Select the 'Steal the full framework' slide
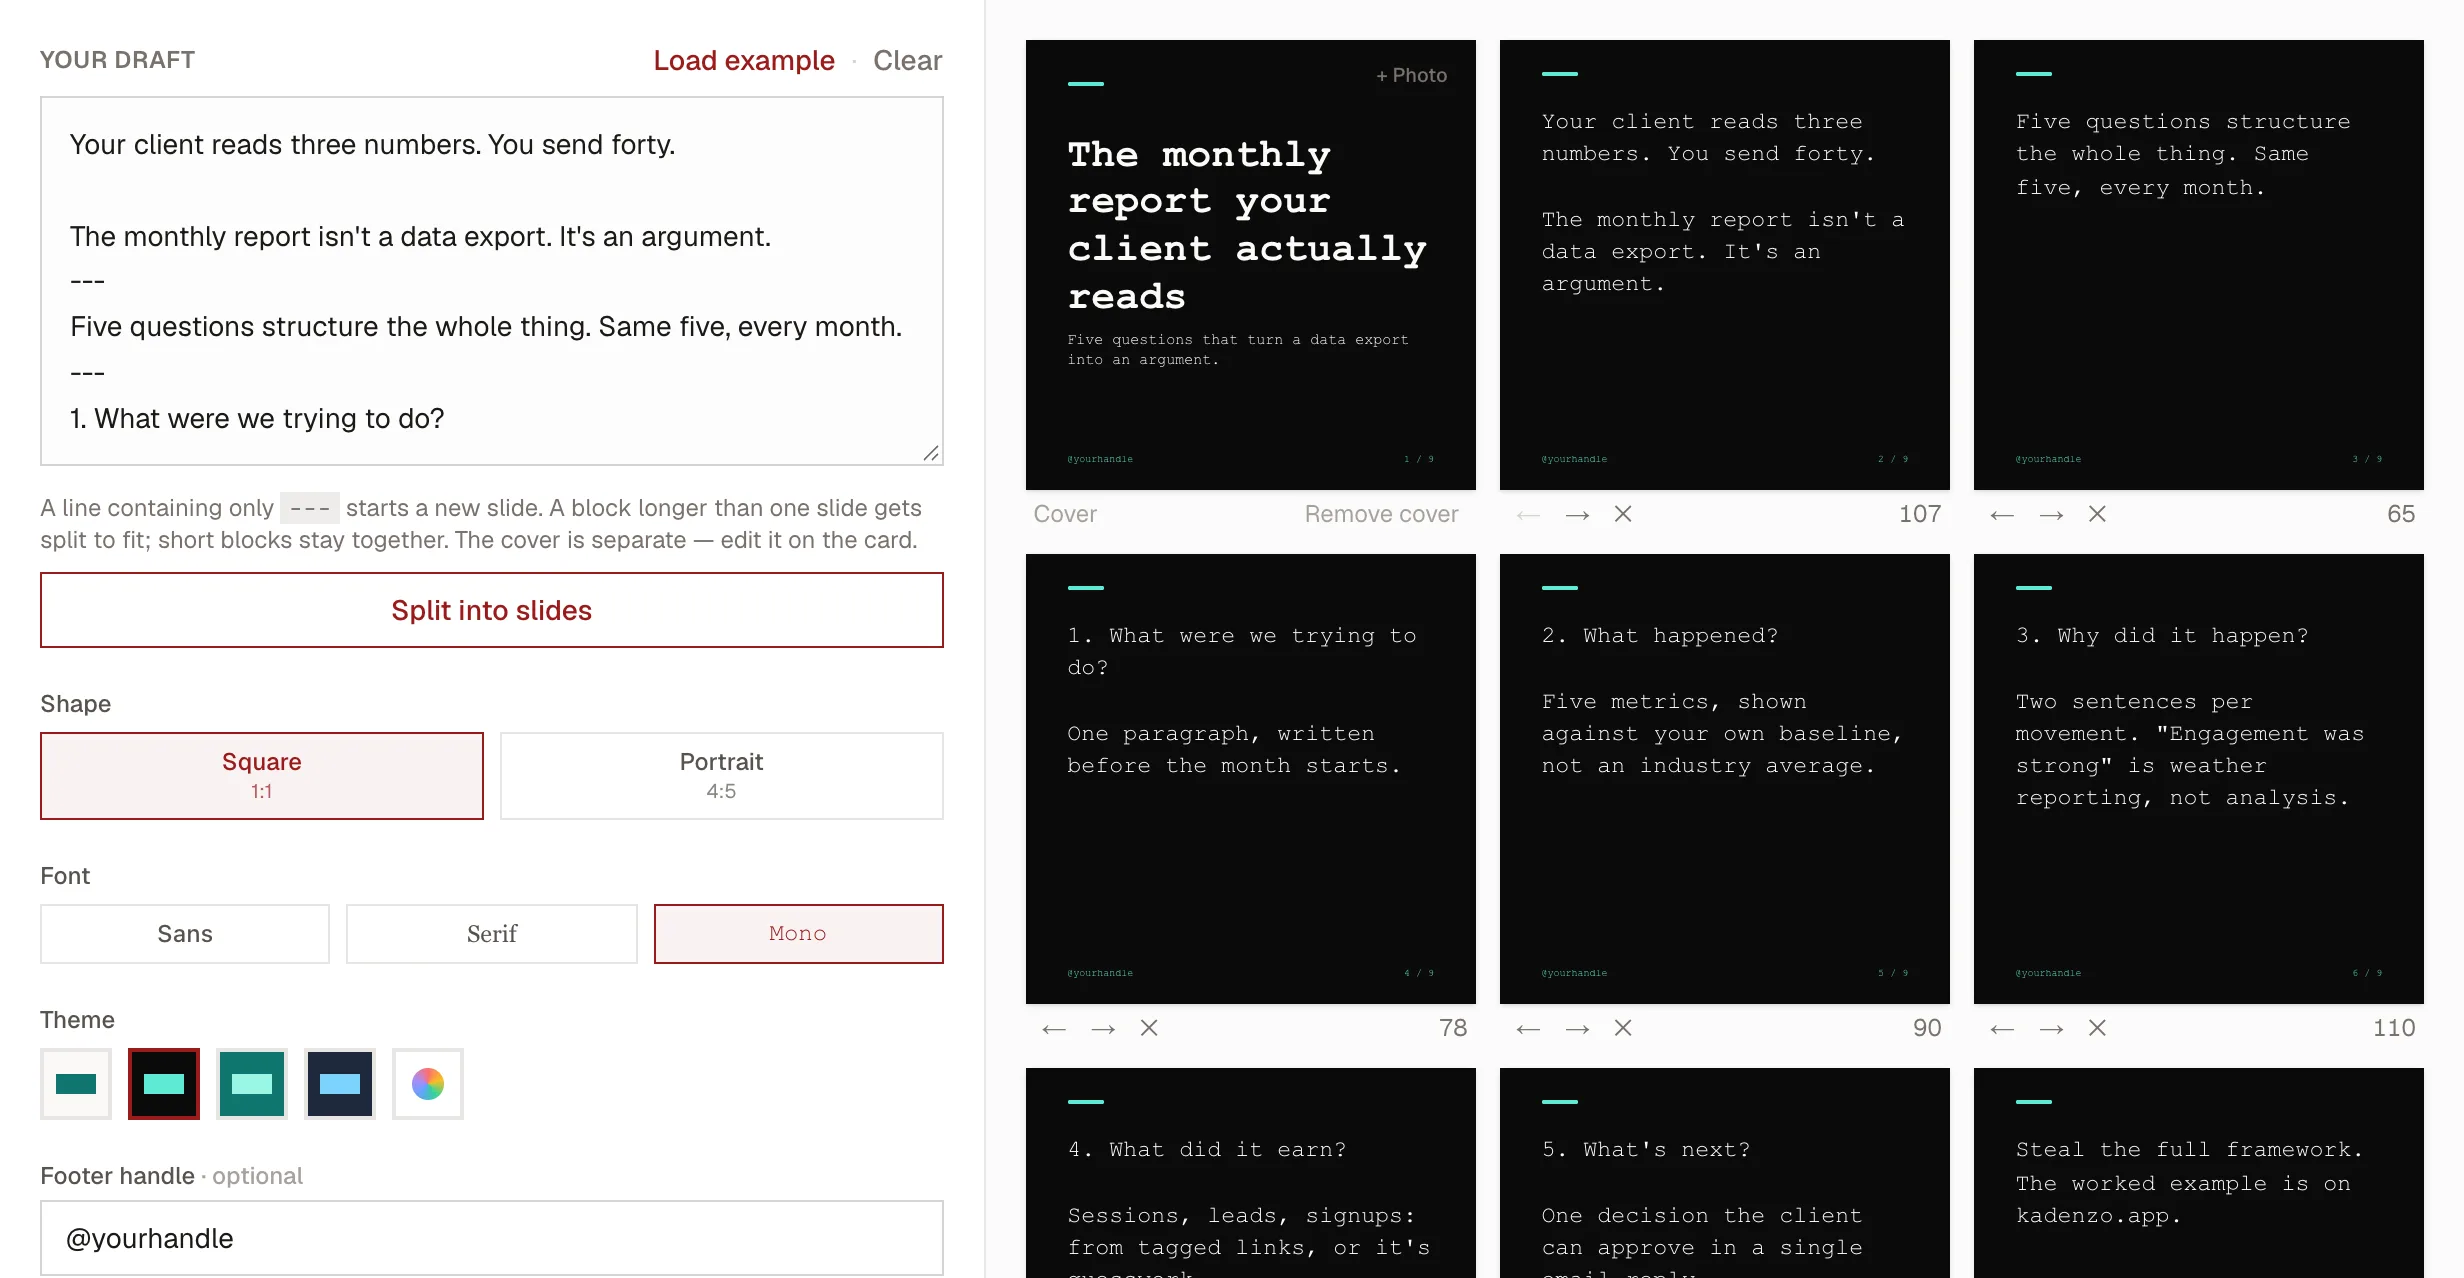2464x1278 pixels. click(x=2199, y=1173)
